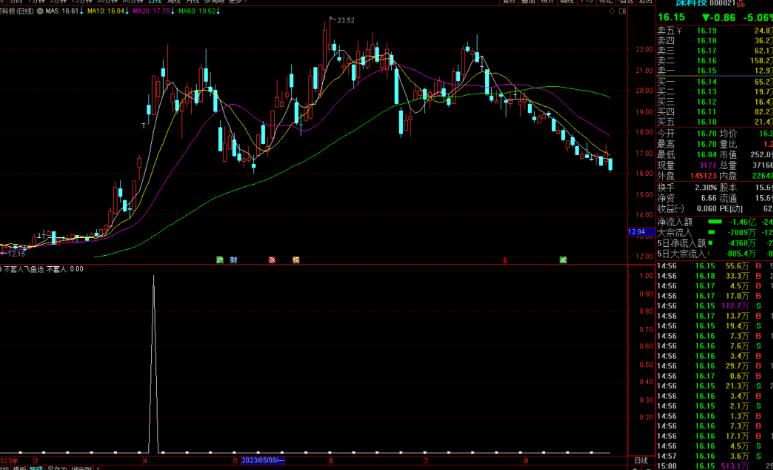Click the 不套人飞鱼选 indicator title

point(24,269)
